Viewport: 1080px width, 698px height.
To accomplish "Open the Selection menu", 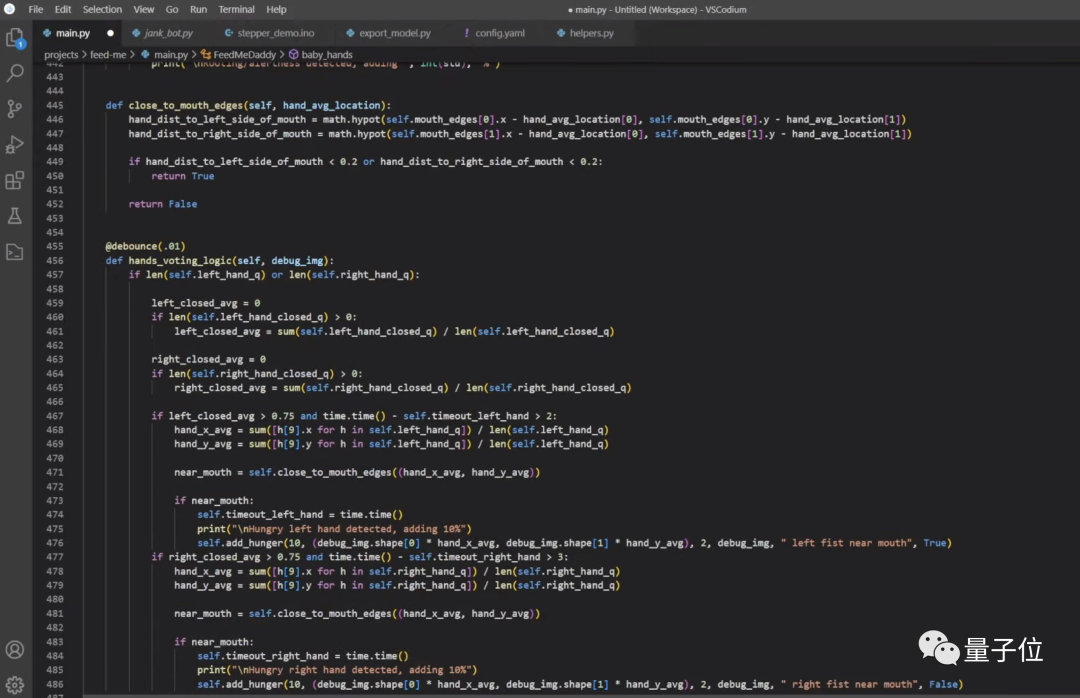I will click(x=102, y=9).
